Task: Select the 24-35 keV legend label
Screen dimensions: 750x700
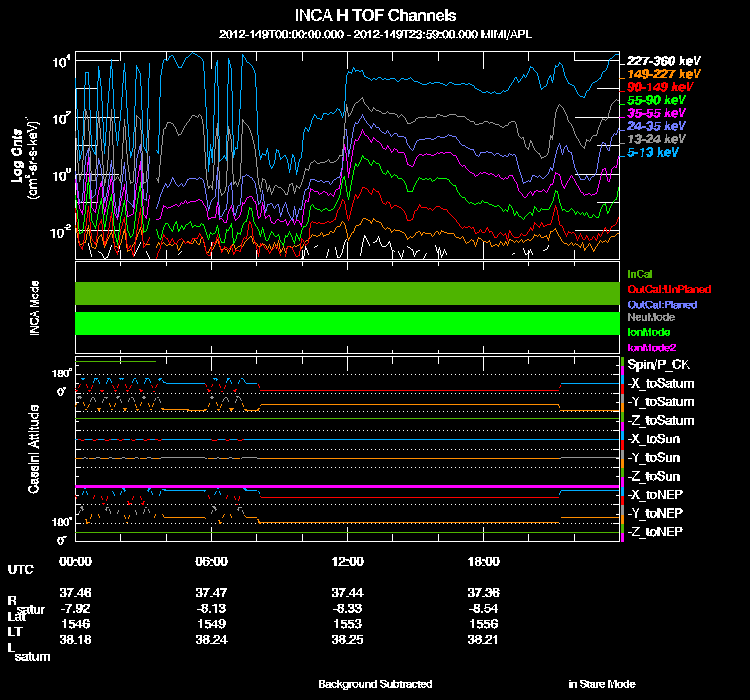Action: coord(656,126)
